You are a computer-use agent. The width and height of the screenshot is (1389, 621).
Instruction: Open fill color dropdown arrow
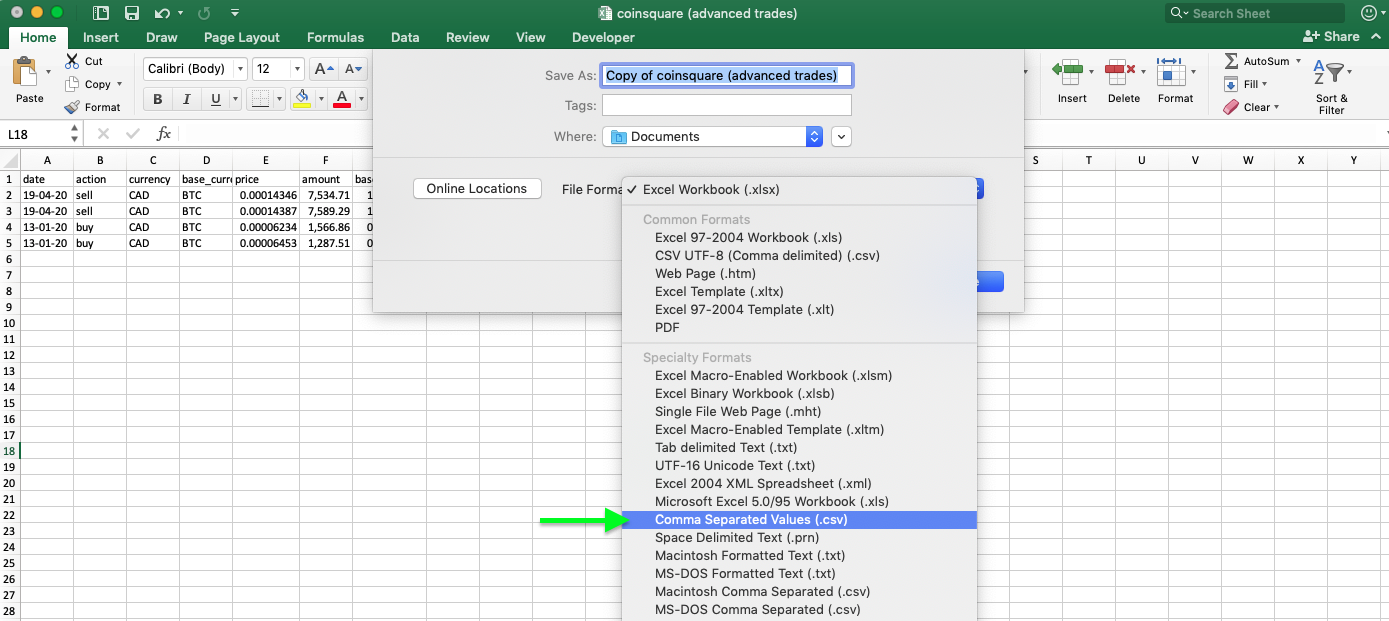click(x=321, y=99)
